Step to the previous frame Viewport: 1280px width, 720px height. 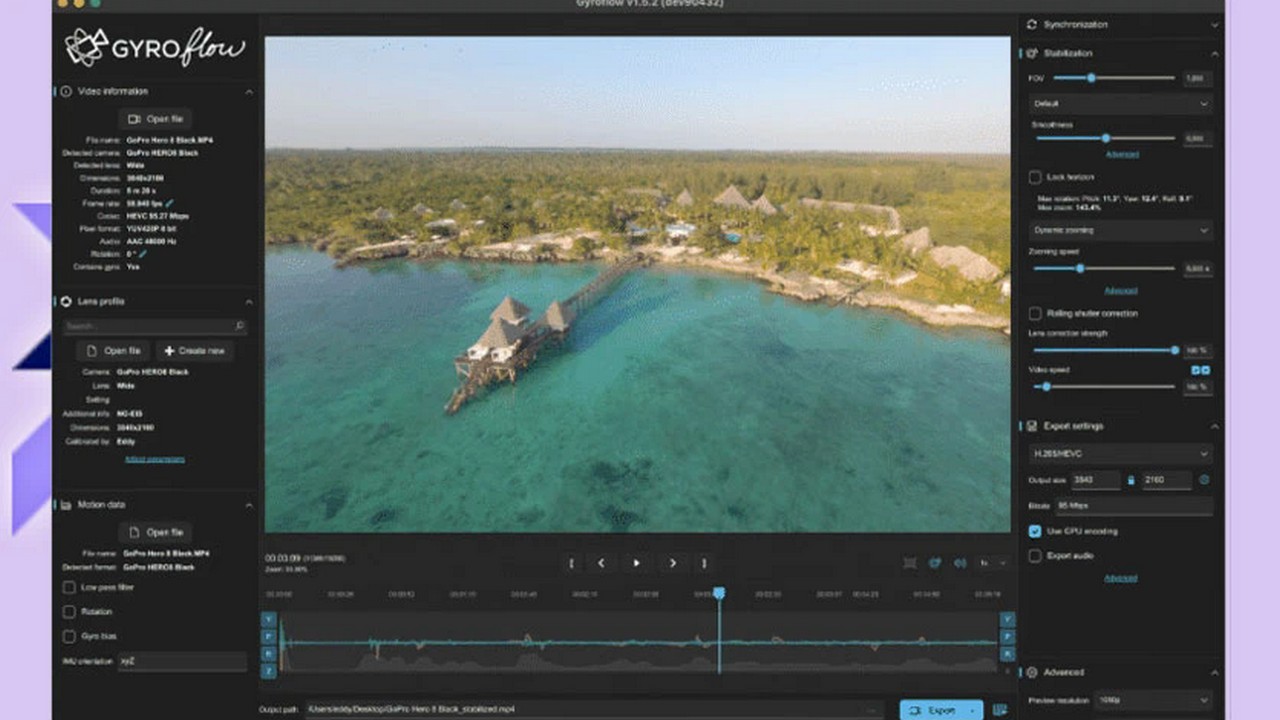click(x=601, y=563)
